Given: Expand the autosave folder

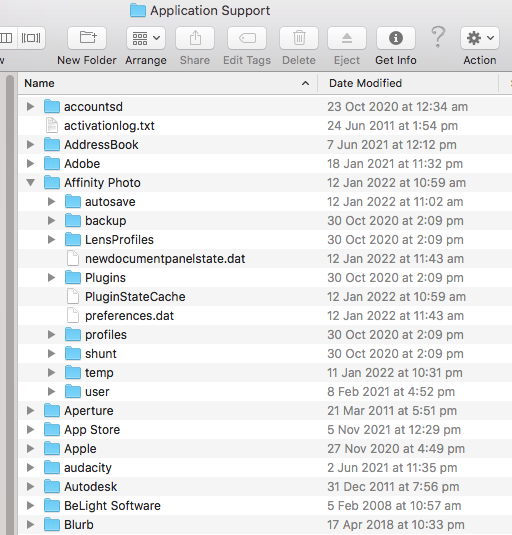Looking at the screenshot, I should 52,202.
